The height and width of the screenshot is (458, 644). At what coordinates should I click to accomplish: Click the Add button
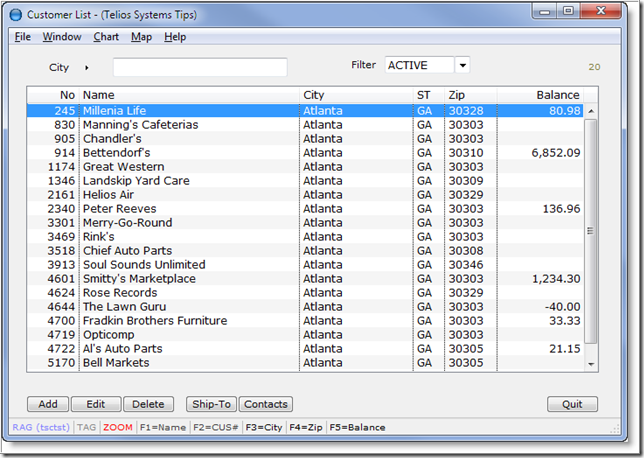(47, 404)
